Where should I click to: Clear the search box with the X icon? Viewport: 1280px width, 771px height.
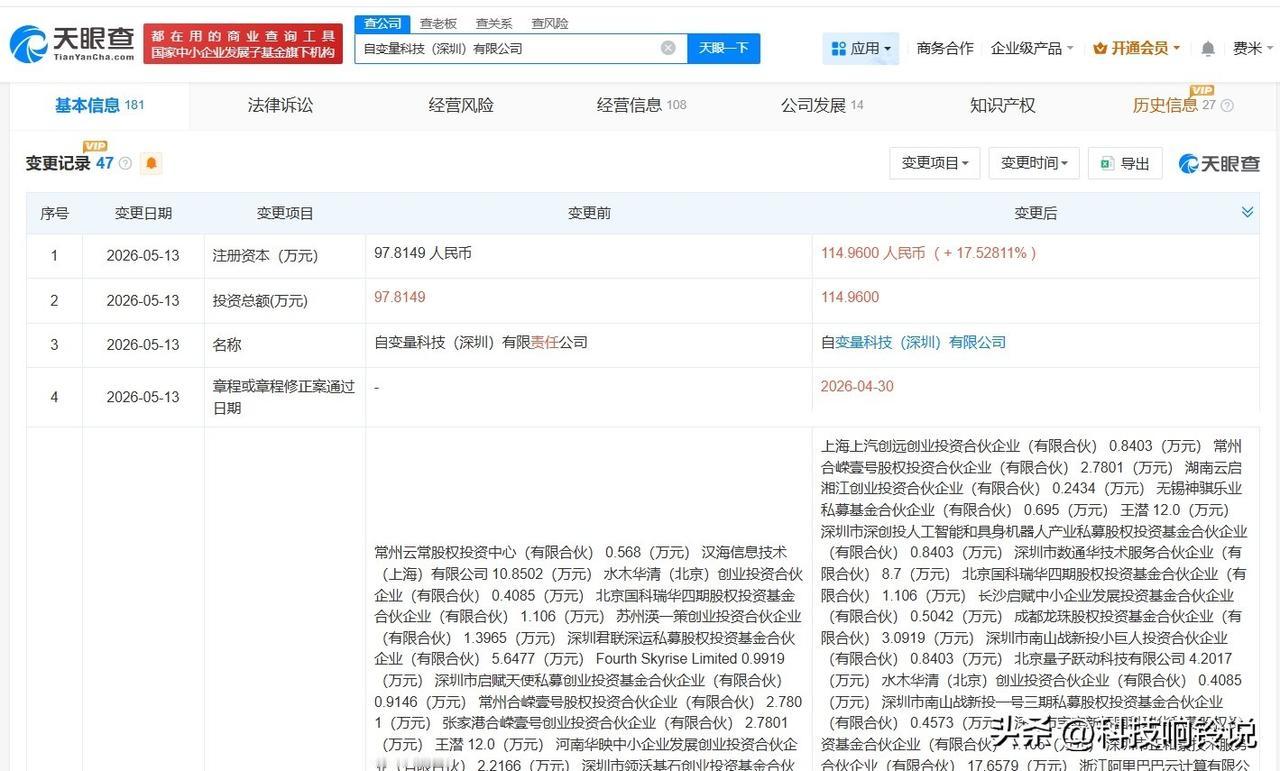(x=668, y=48)
